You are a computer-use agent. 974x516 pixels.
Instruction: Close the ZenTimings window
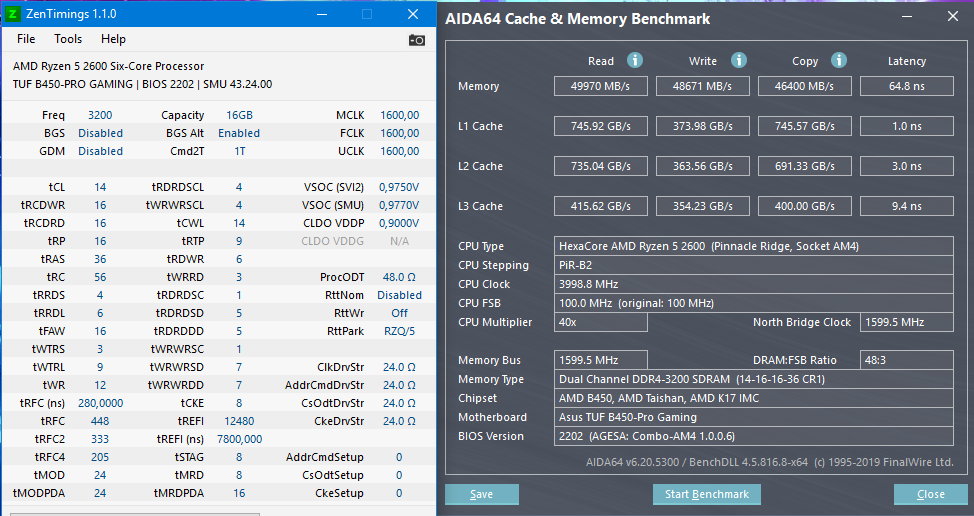point(413,14)
